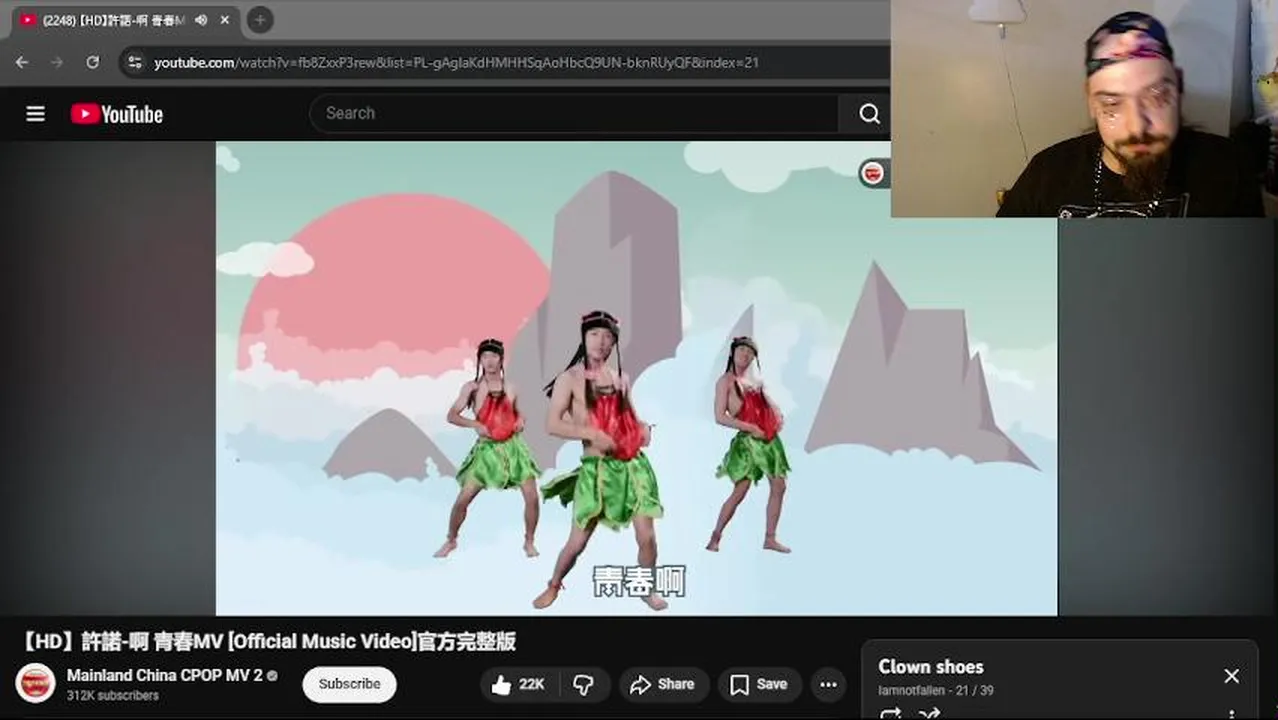Click playlist owner Iamnotfallen

click(x=912, y=690)
